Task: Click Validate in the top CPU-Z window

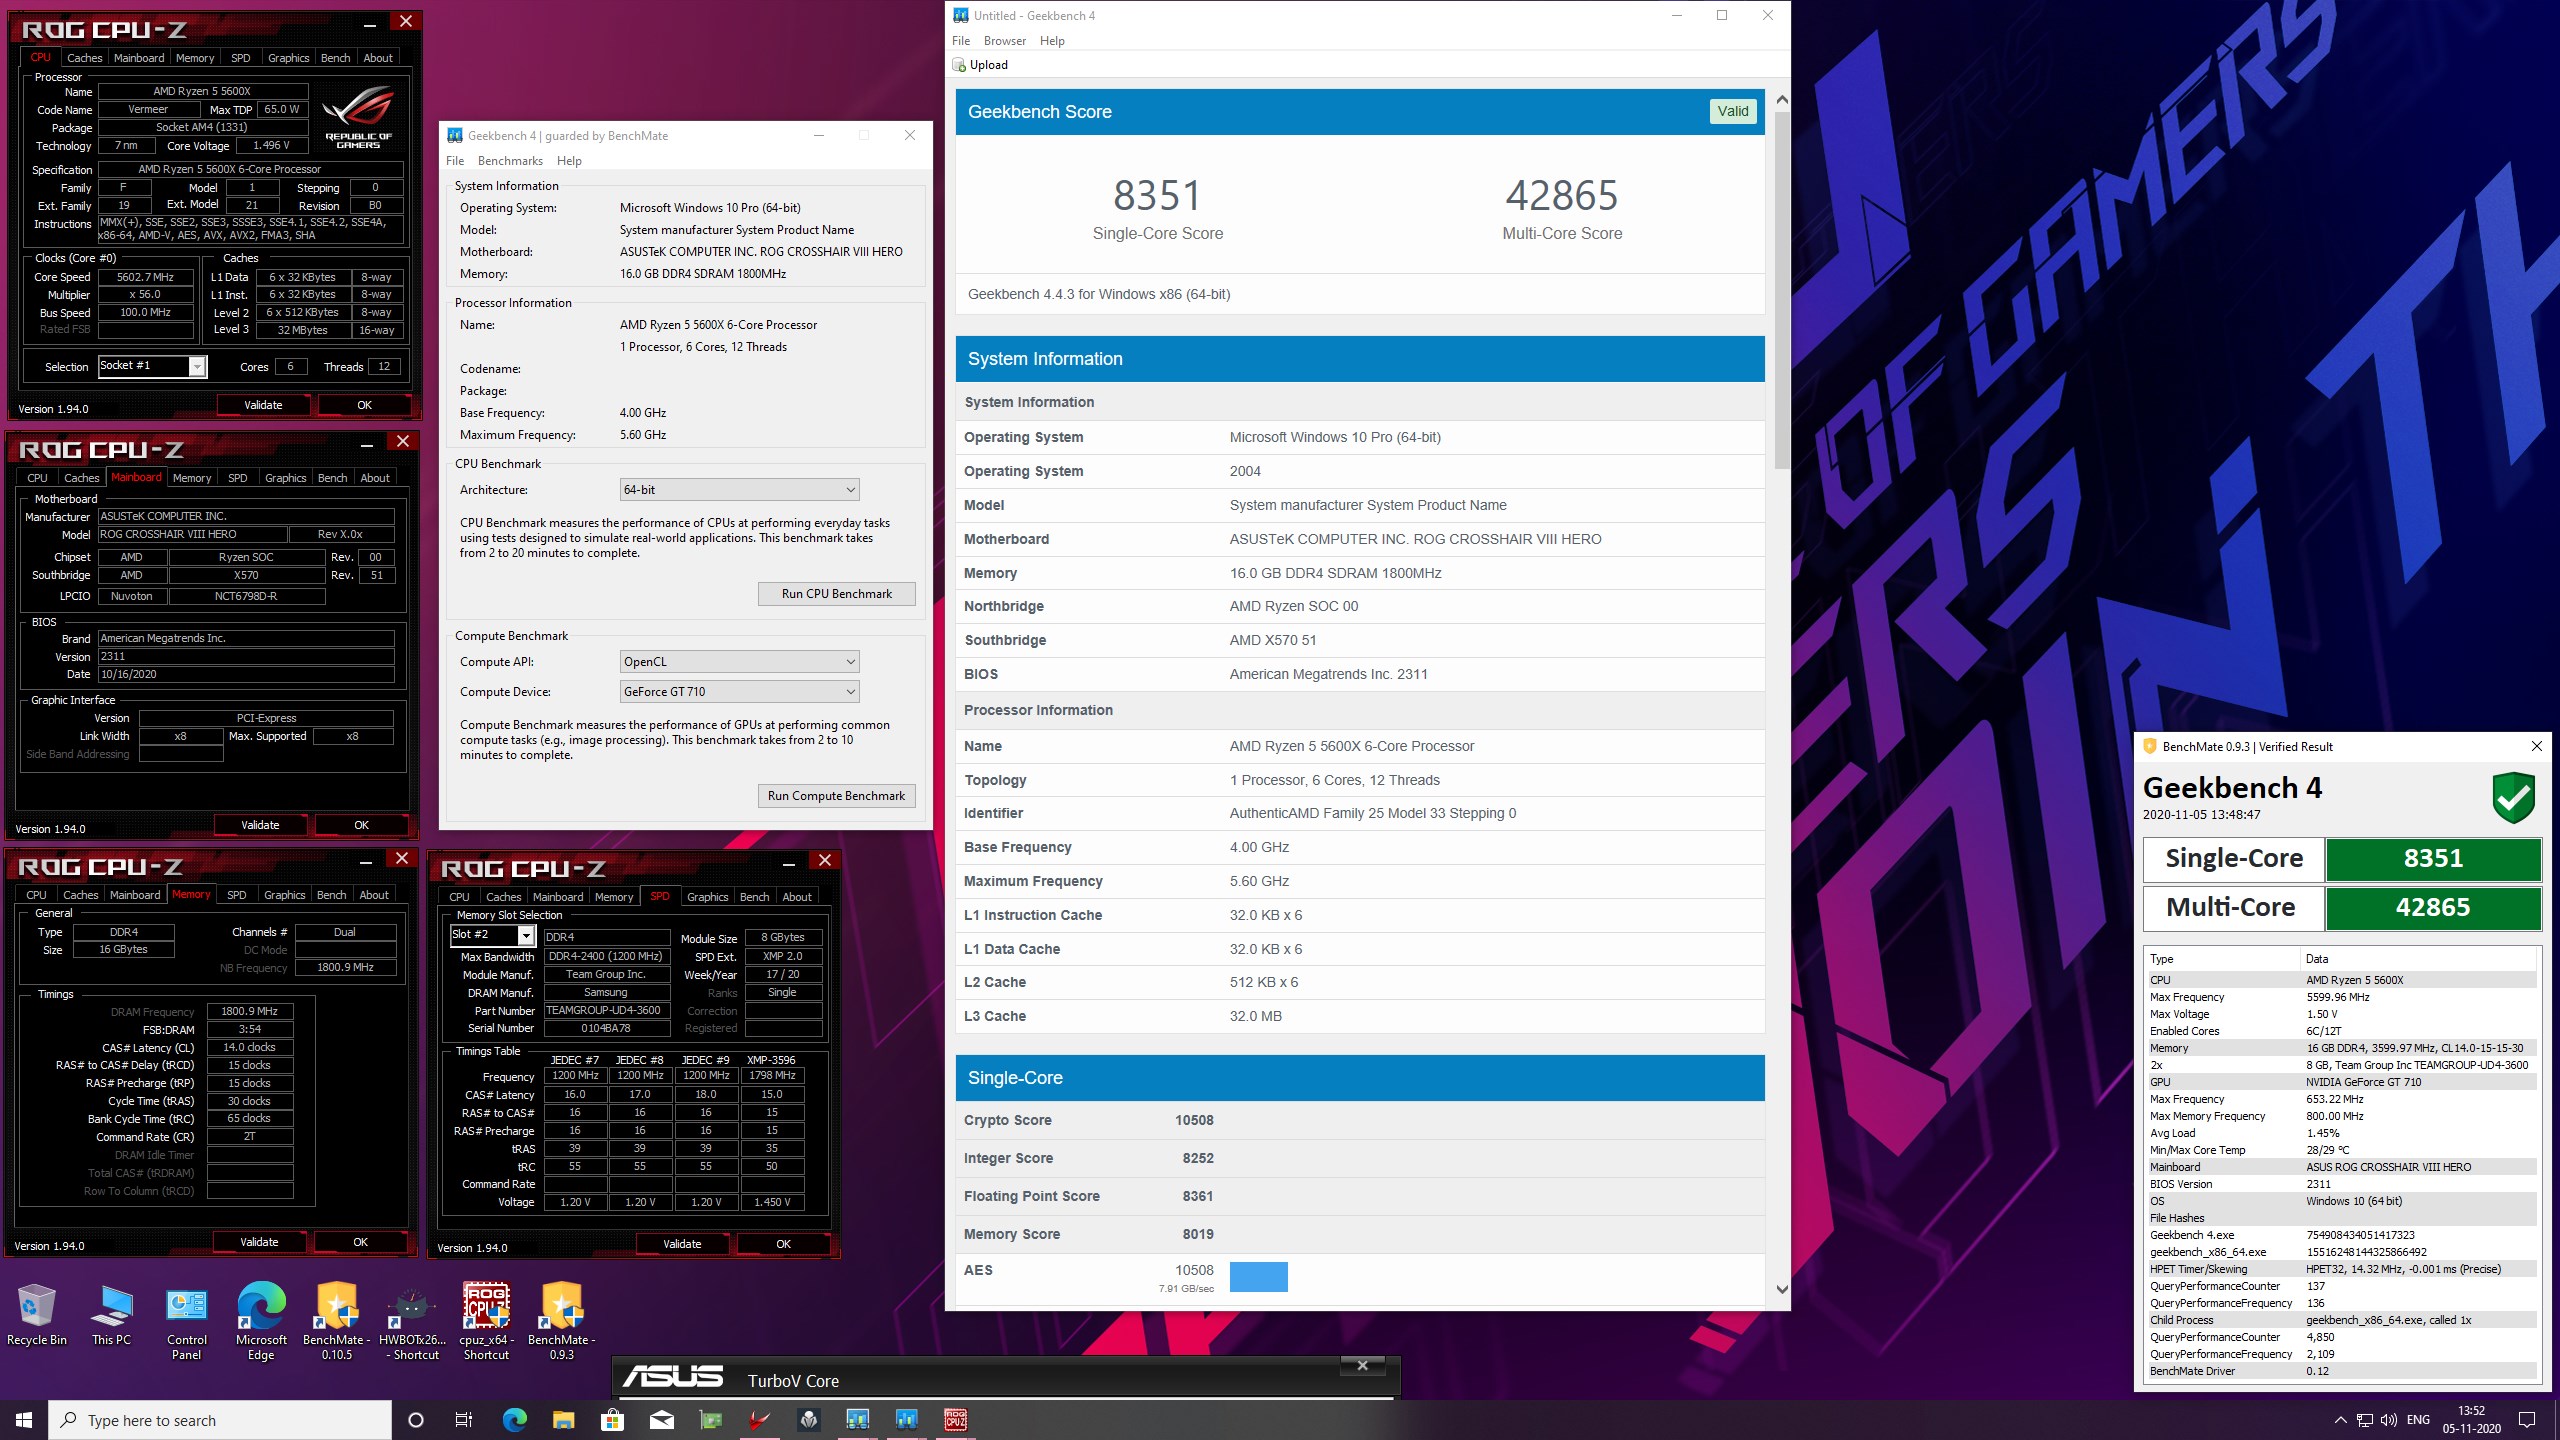Action: click(x=263, y=405)
